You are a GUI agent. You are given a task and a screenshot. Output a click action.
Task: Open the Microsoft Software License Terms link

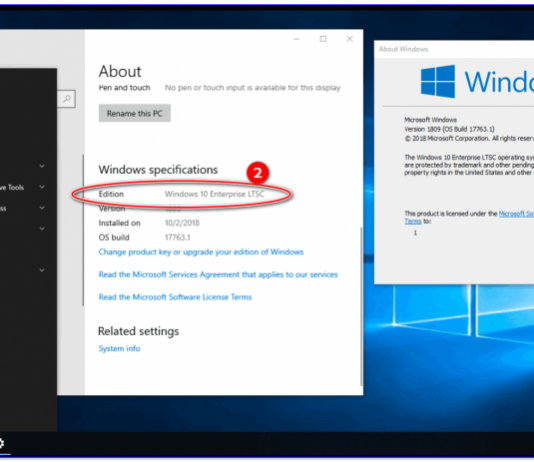tap(175, 297)
